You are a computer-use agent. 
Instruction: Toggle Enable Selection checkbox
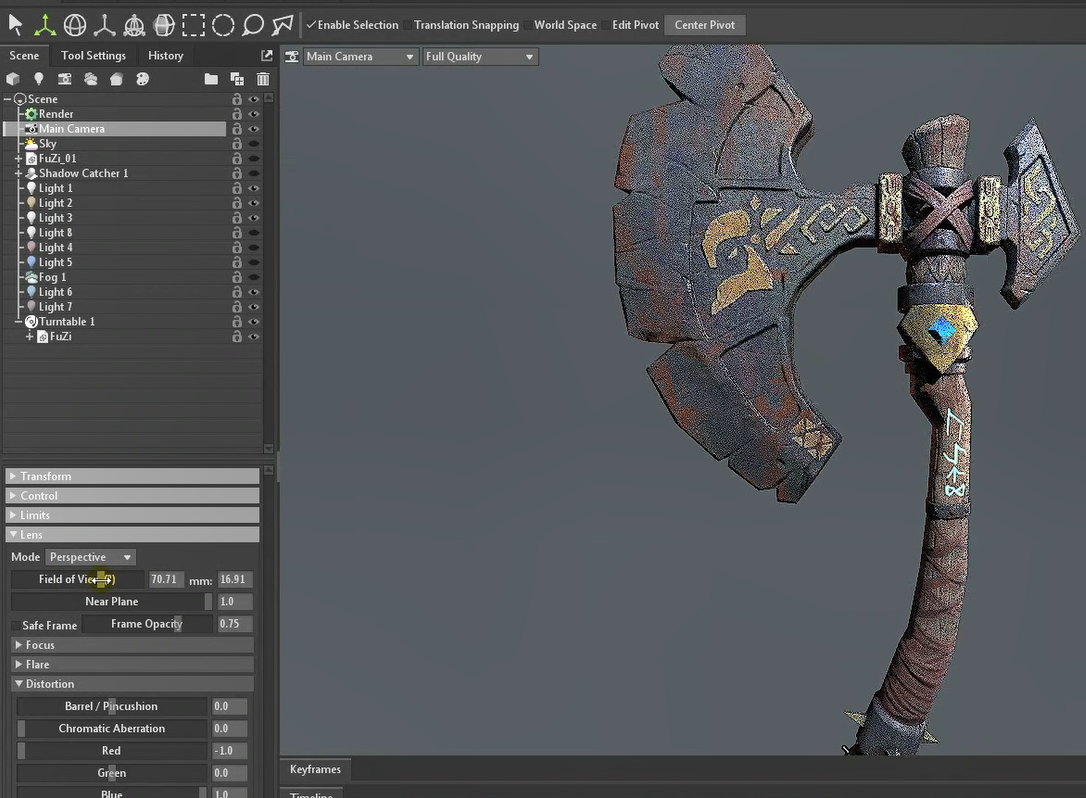click(312, 25)
